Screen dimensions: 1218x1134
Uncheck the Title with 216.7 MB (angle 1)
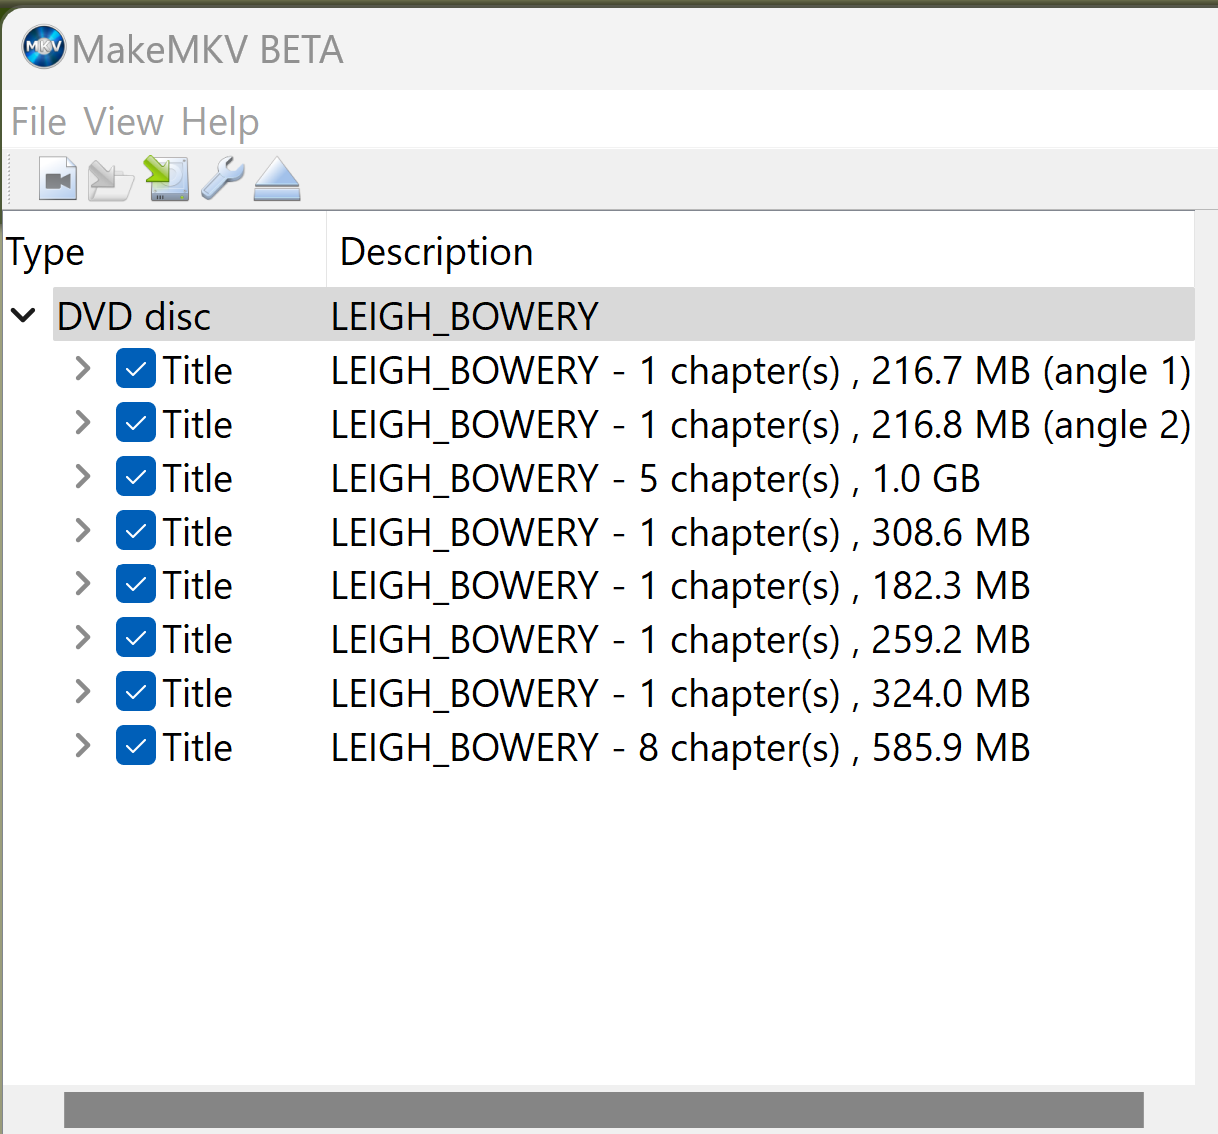point(136,369)
